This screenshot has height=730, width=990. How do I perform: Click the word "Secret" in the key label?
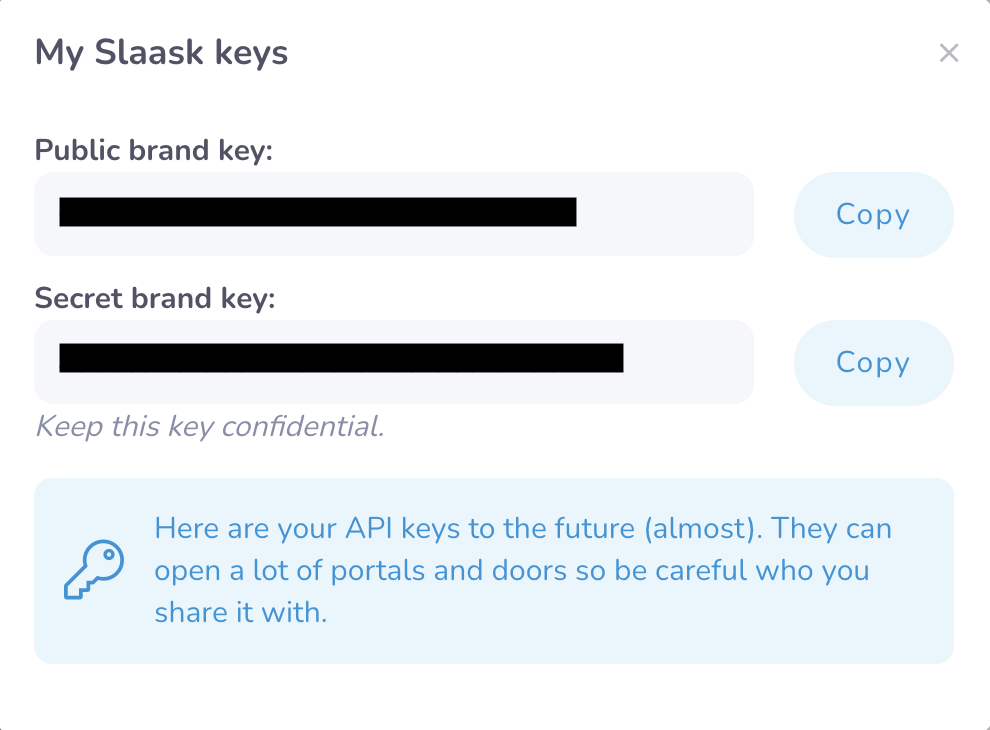coord(79,298)
